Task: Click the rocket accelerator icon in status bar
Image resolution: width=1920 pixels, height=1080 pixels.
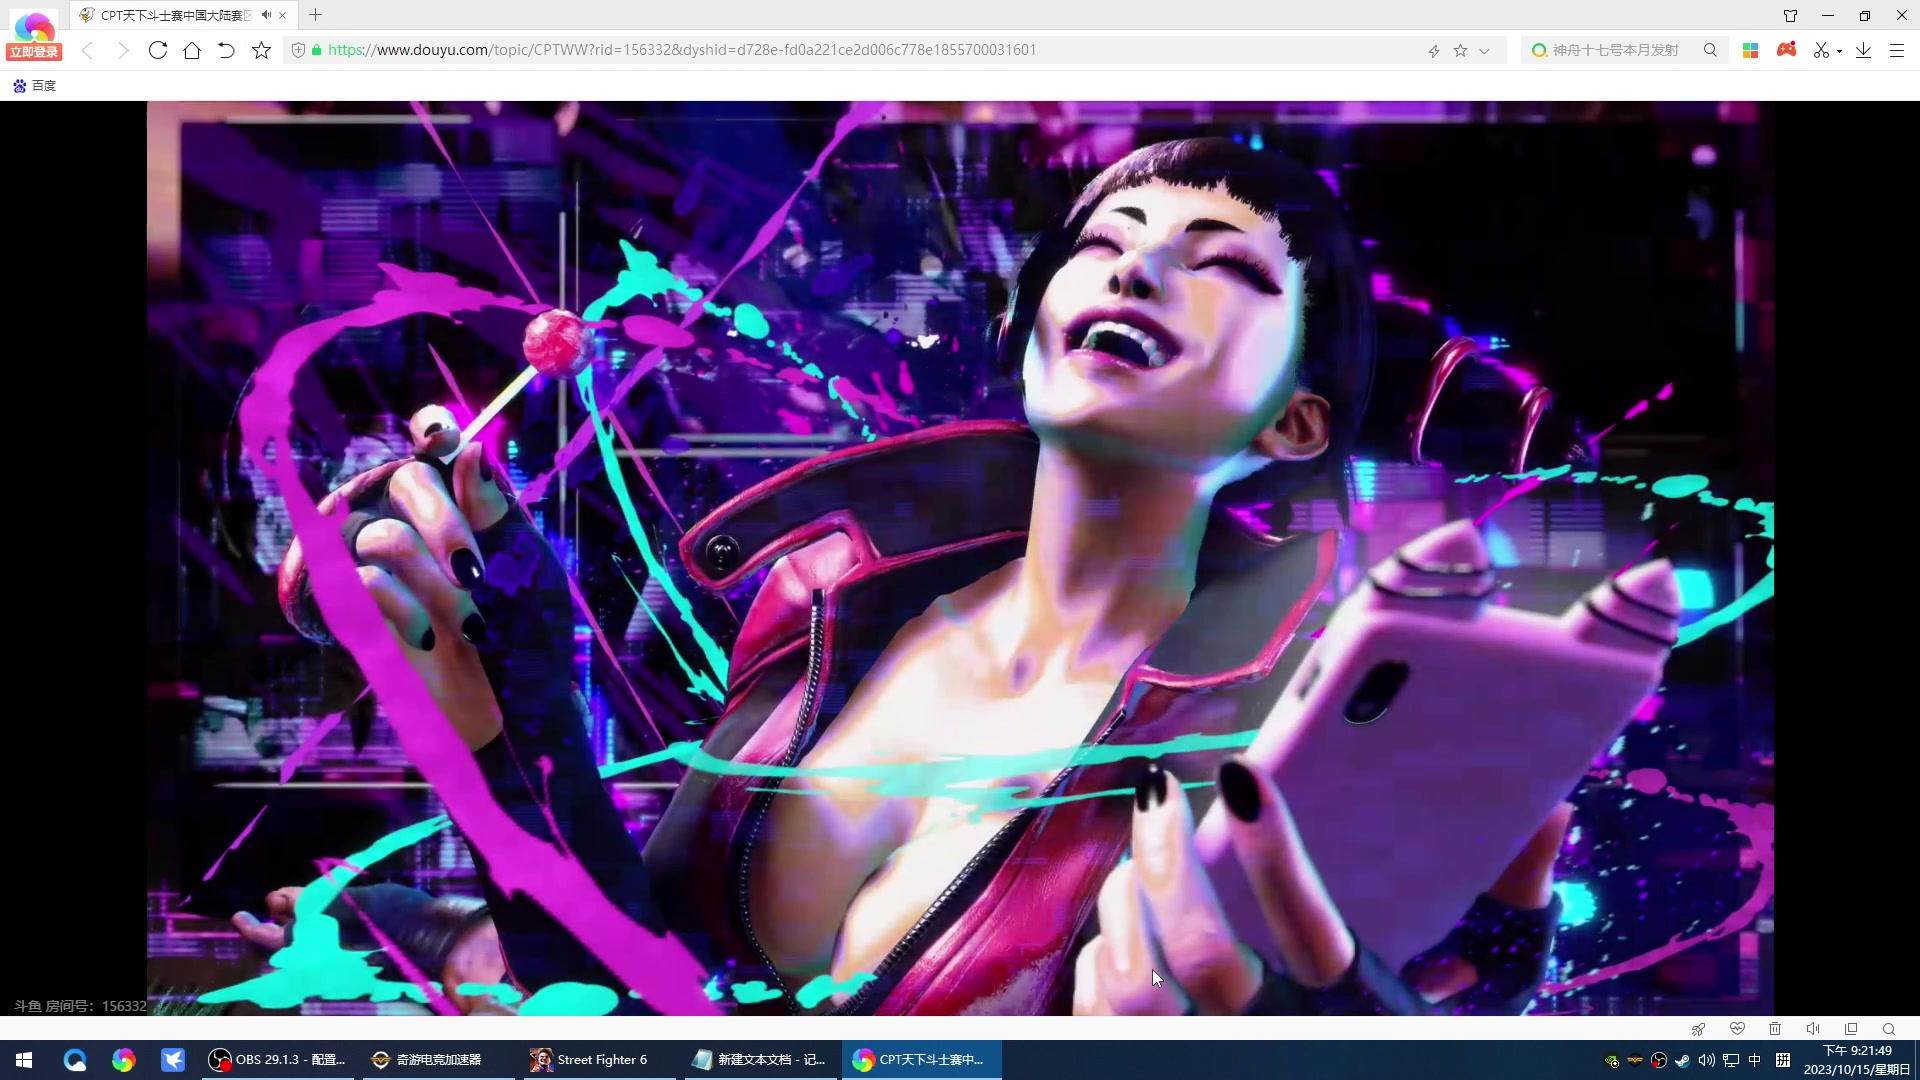Action: (x=1699, y=1029)
